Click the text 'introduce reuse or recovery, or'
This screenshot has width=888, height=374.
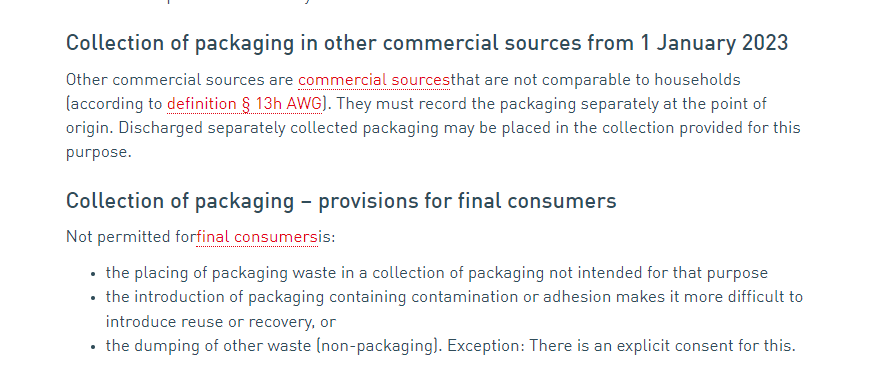(221, 322)
